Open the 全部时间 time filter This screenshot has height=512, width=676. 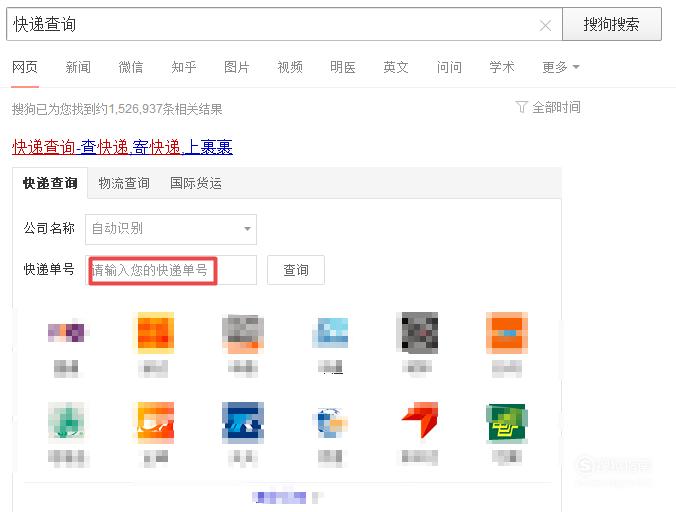(556, 107)
